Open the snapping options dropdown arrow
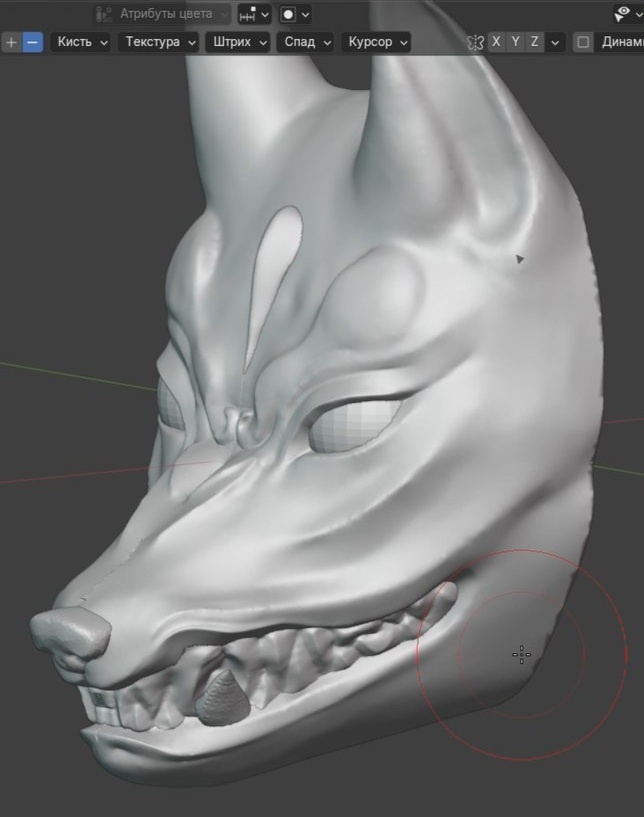The height and width of the screenshot is (817, 644). 265,15
